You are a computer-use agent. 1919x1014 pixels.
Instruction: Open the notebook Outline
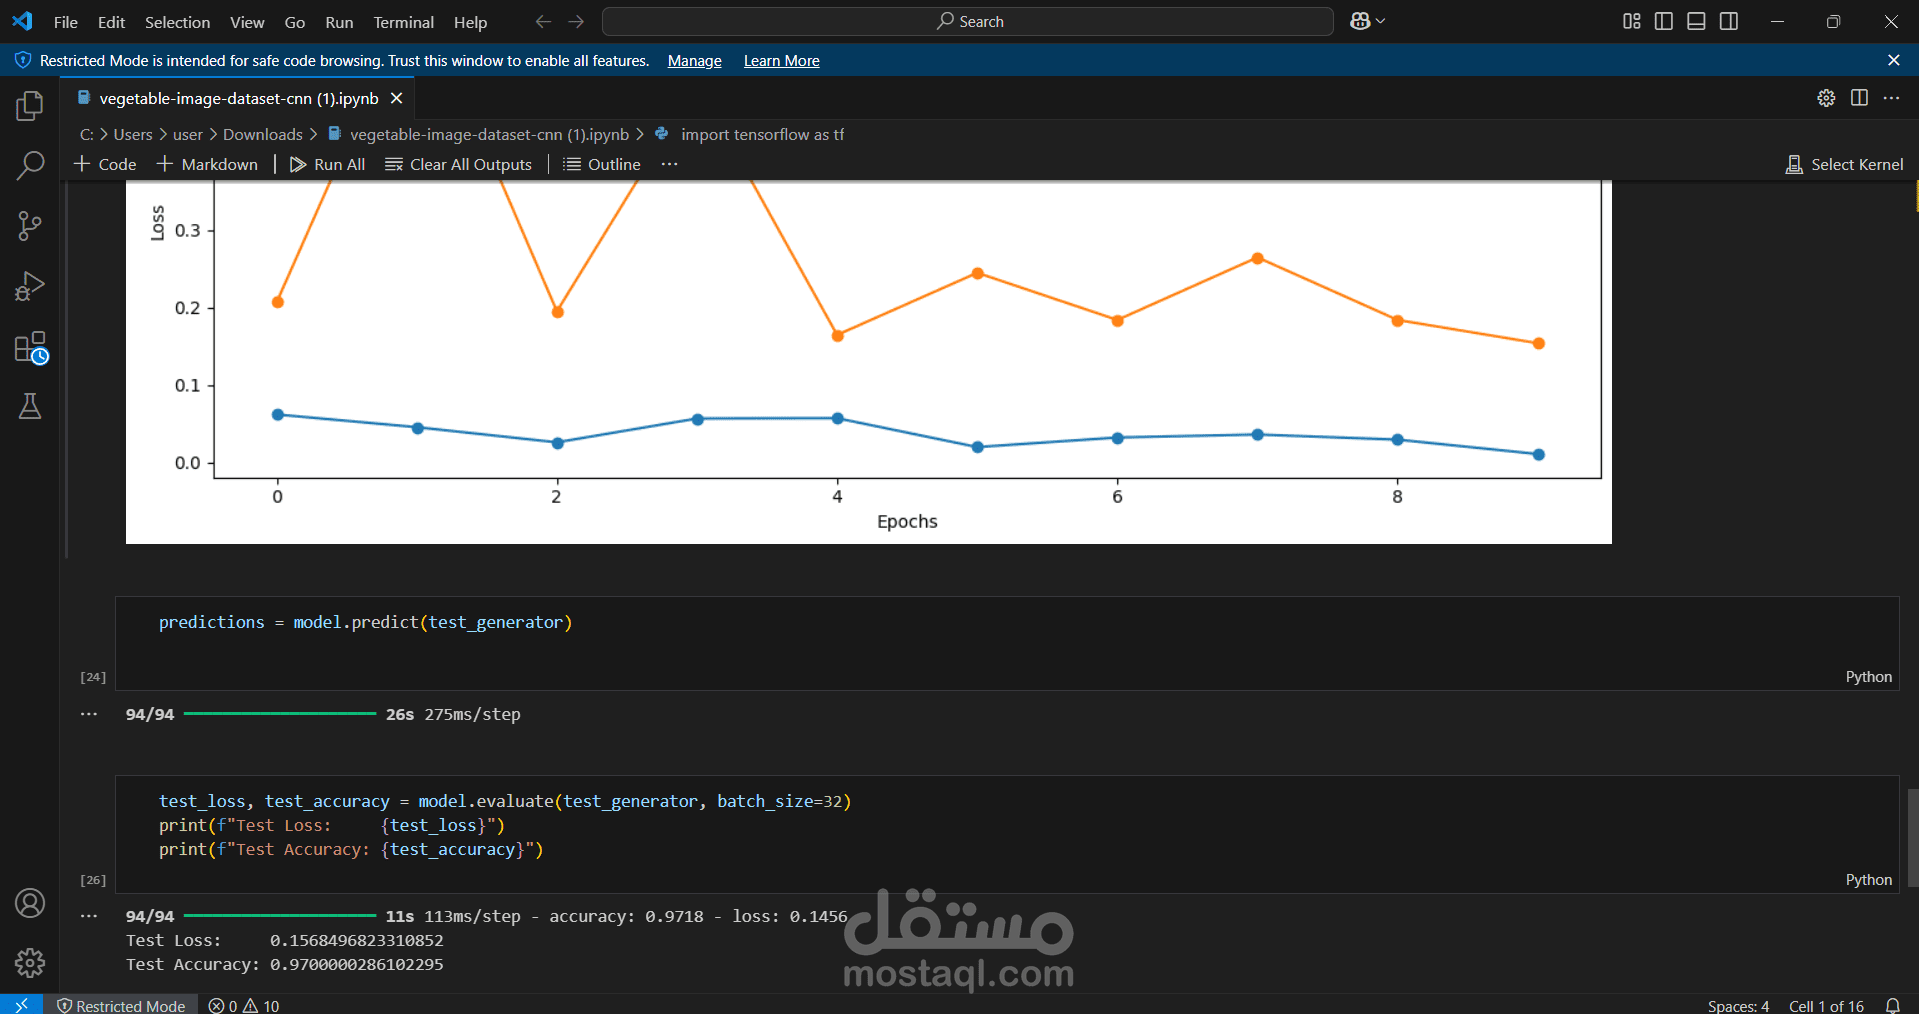click(602, 164)
